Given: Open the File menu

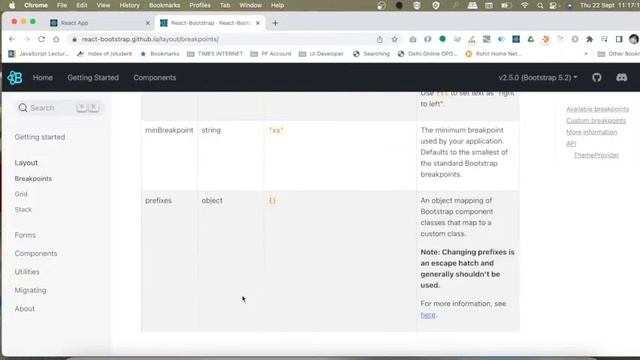Looking at the screenshot, I should (x=62, y=5).
